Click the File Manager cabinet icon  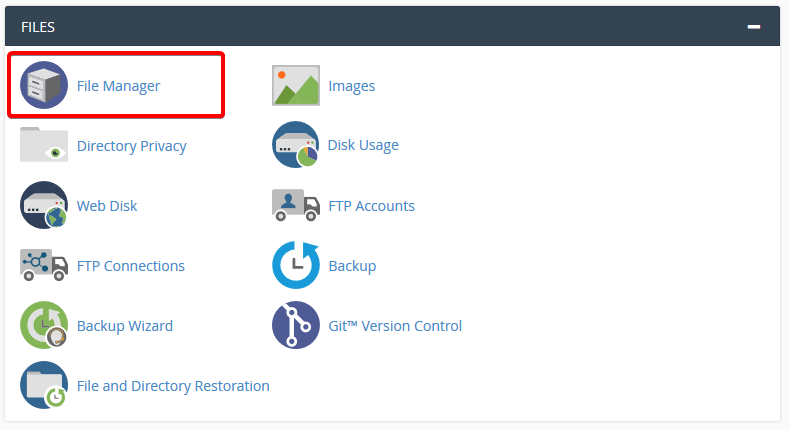click(x=44, y=86)
